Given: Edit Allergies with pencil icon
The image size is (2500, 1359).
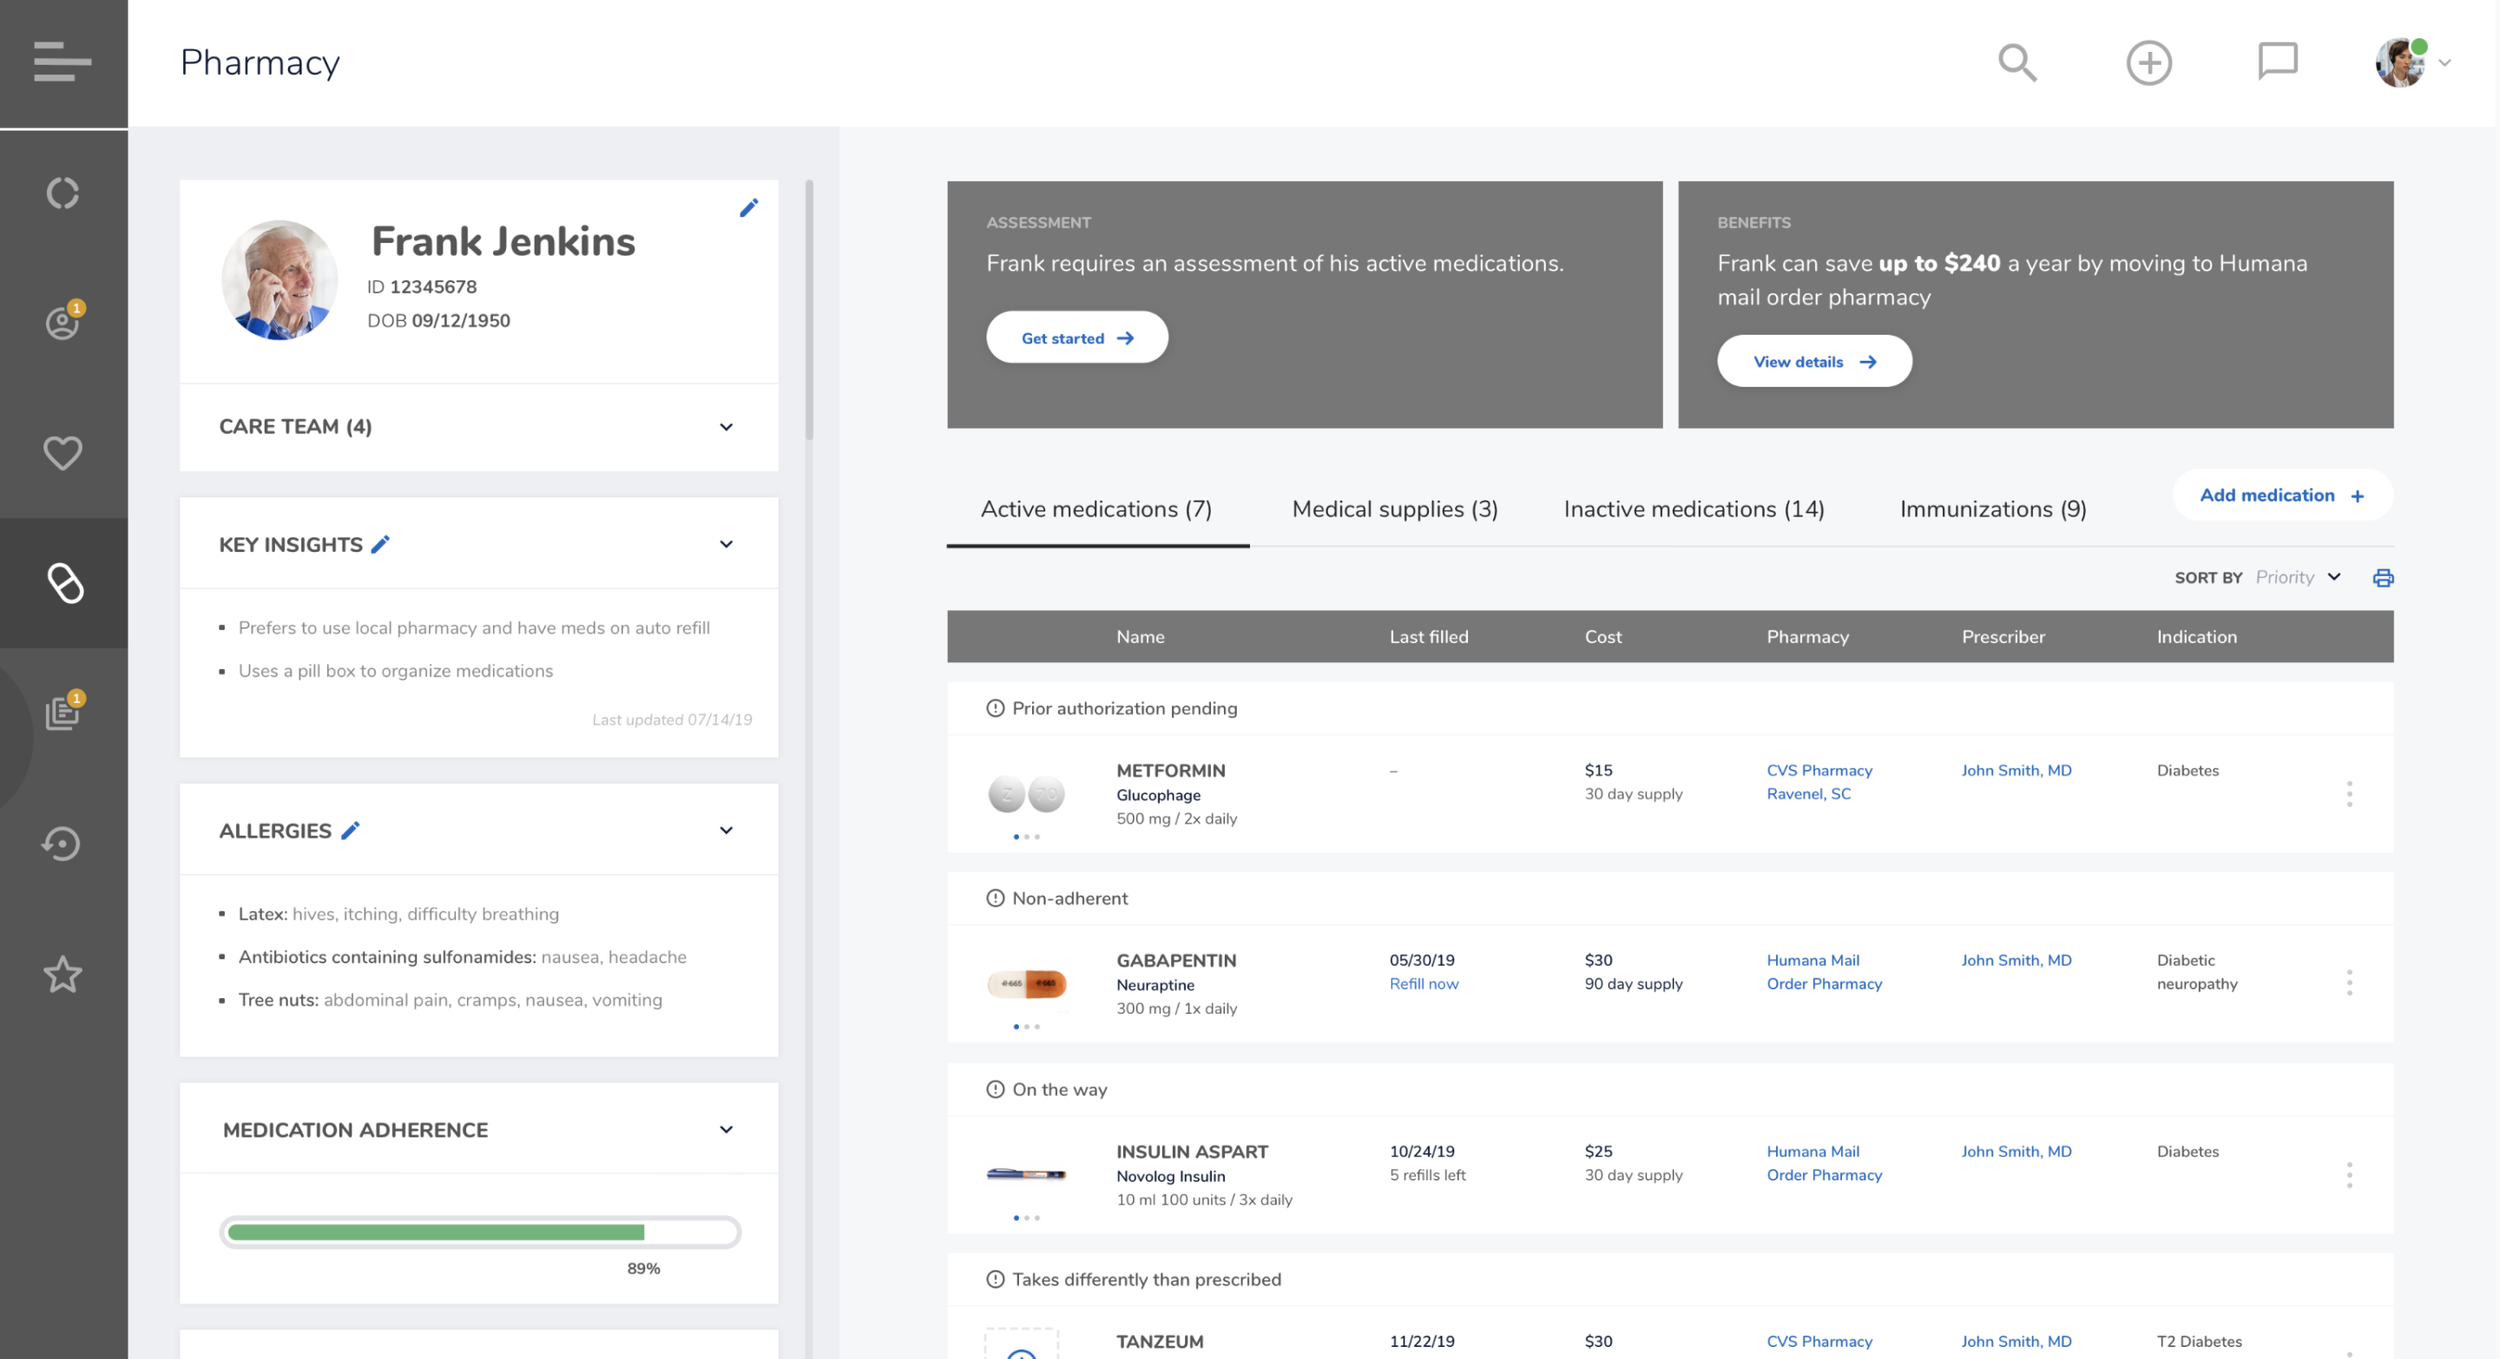Looking at the screenshot, I should pos(350,831).
